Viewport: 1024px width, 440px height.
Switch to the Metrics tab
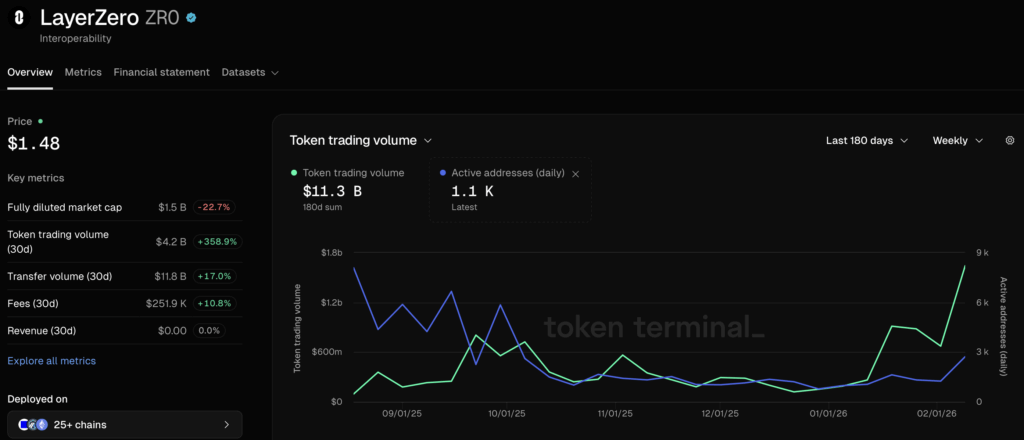(83, 72)
